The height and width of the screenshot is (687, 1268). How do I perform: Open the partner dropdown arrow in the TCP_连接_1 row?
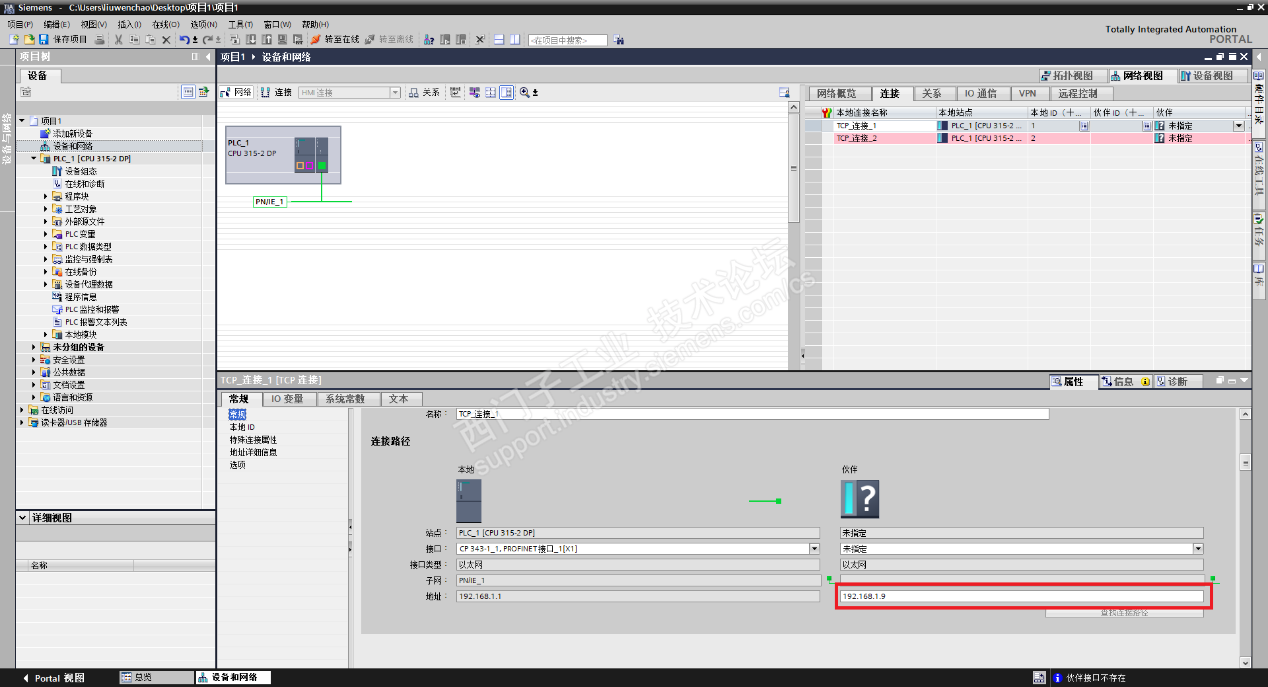click(1238, 126)
